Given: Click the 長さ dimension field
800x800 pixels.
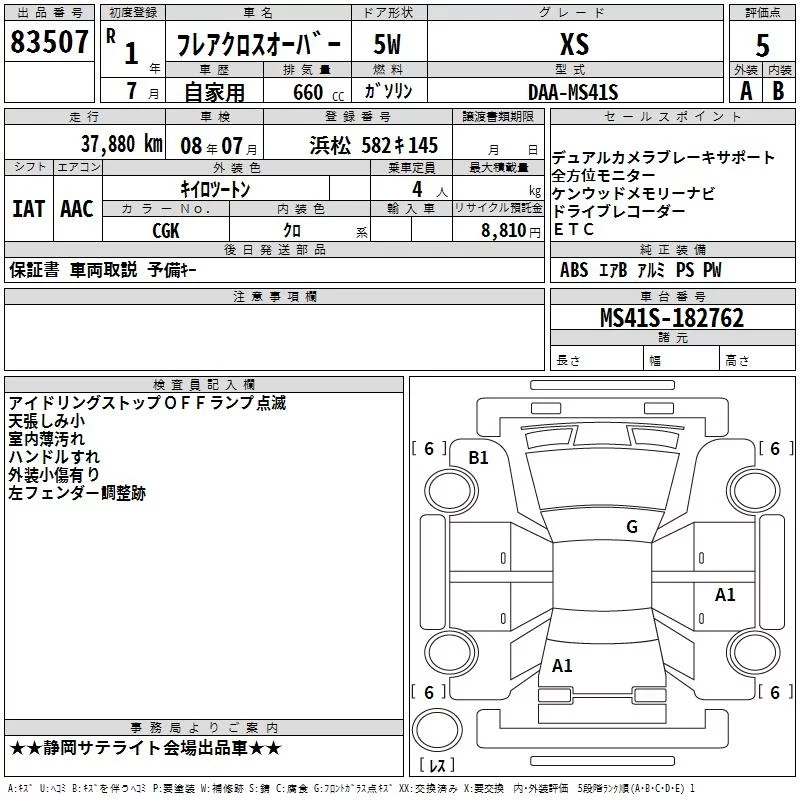Looking at the screenshot, I should [596, 360].
